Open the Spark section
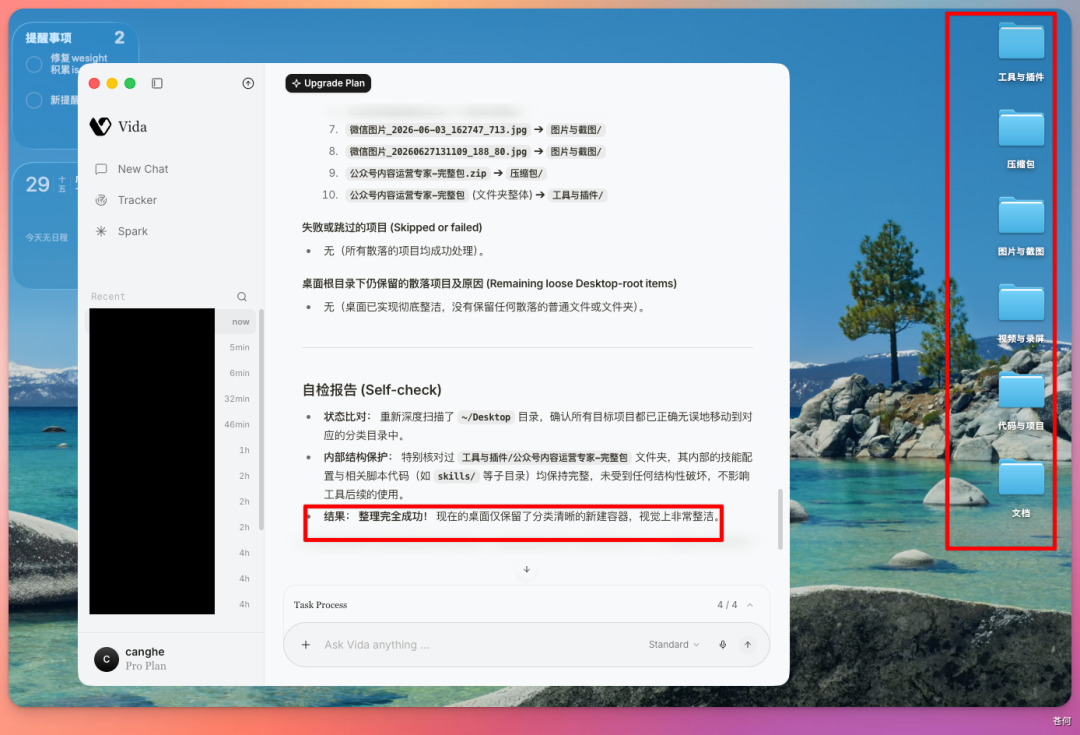 121,231
